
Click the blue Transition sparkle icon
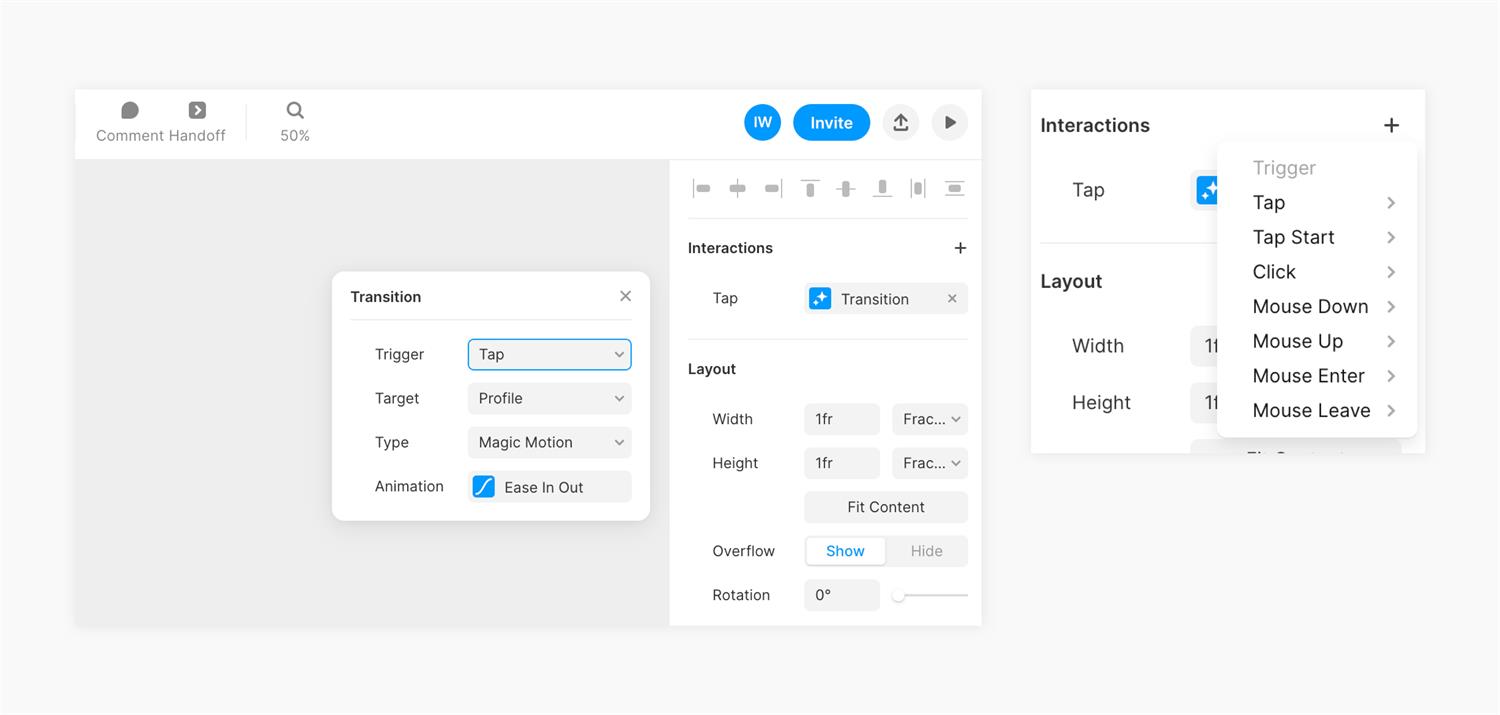point(820,298)
